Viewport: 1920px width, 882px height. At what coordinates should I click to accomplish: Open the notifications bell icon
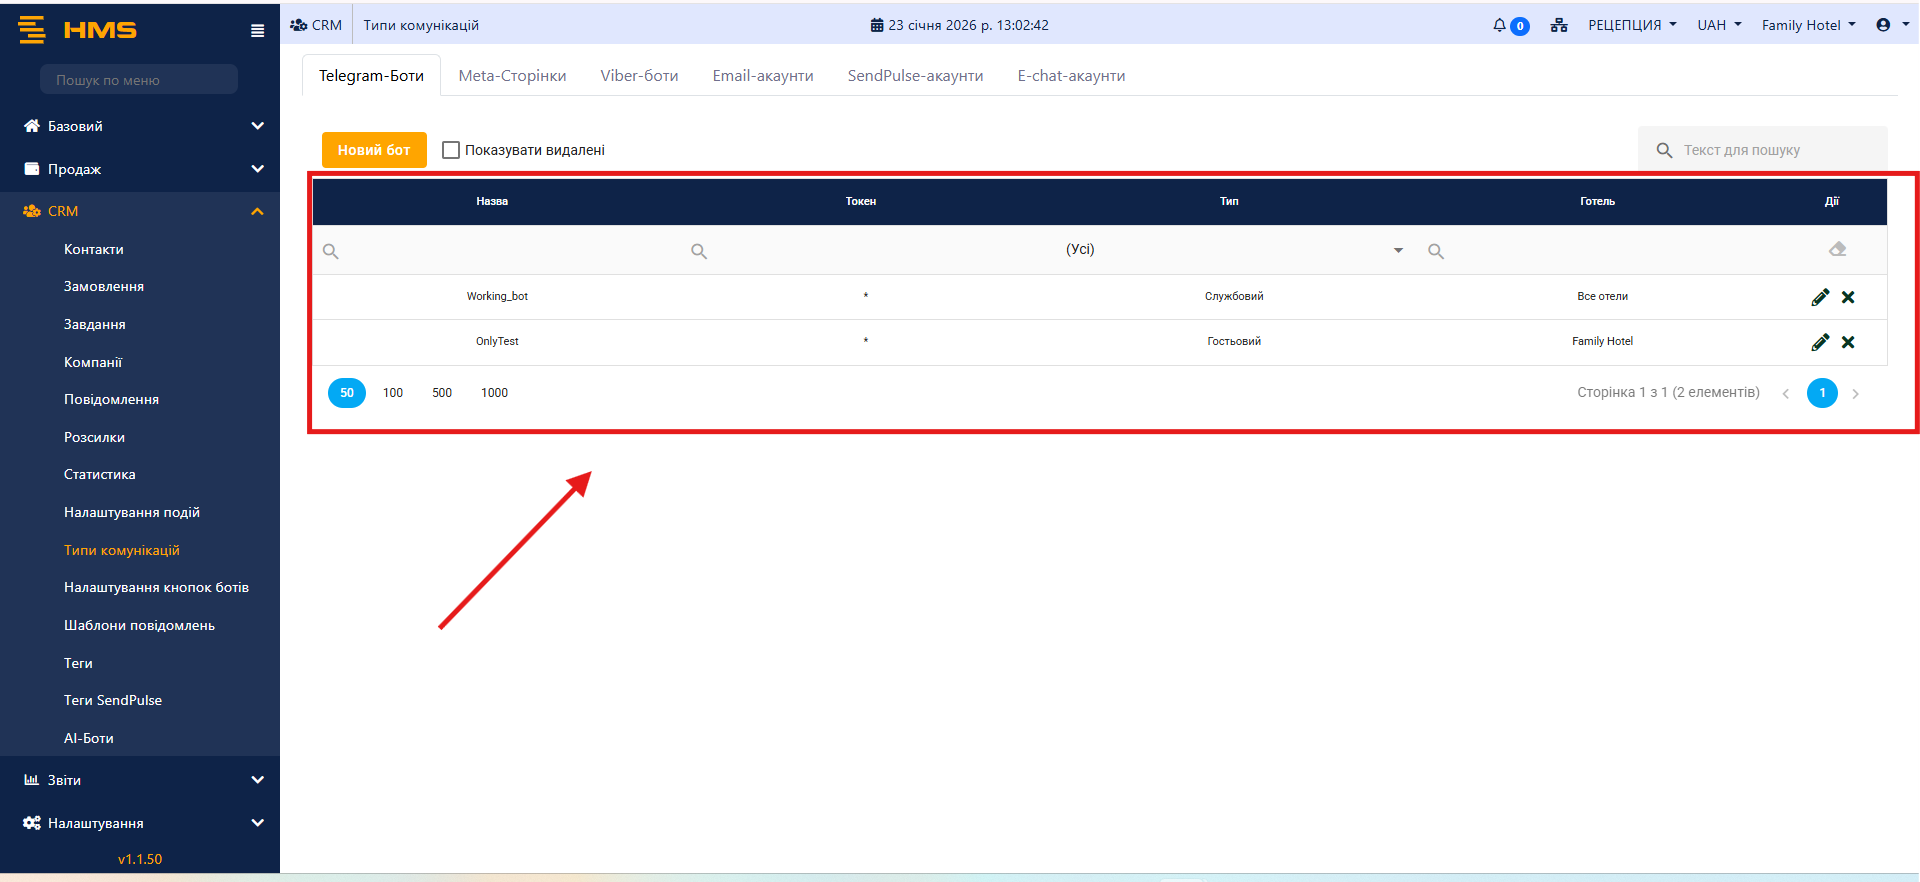1499,25
